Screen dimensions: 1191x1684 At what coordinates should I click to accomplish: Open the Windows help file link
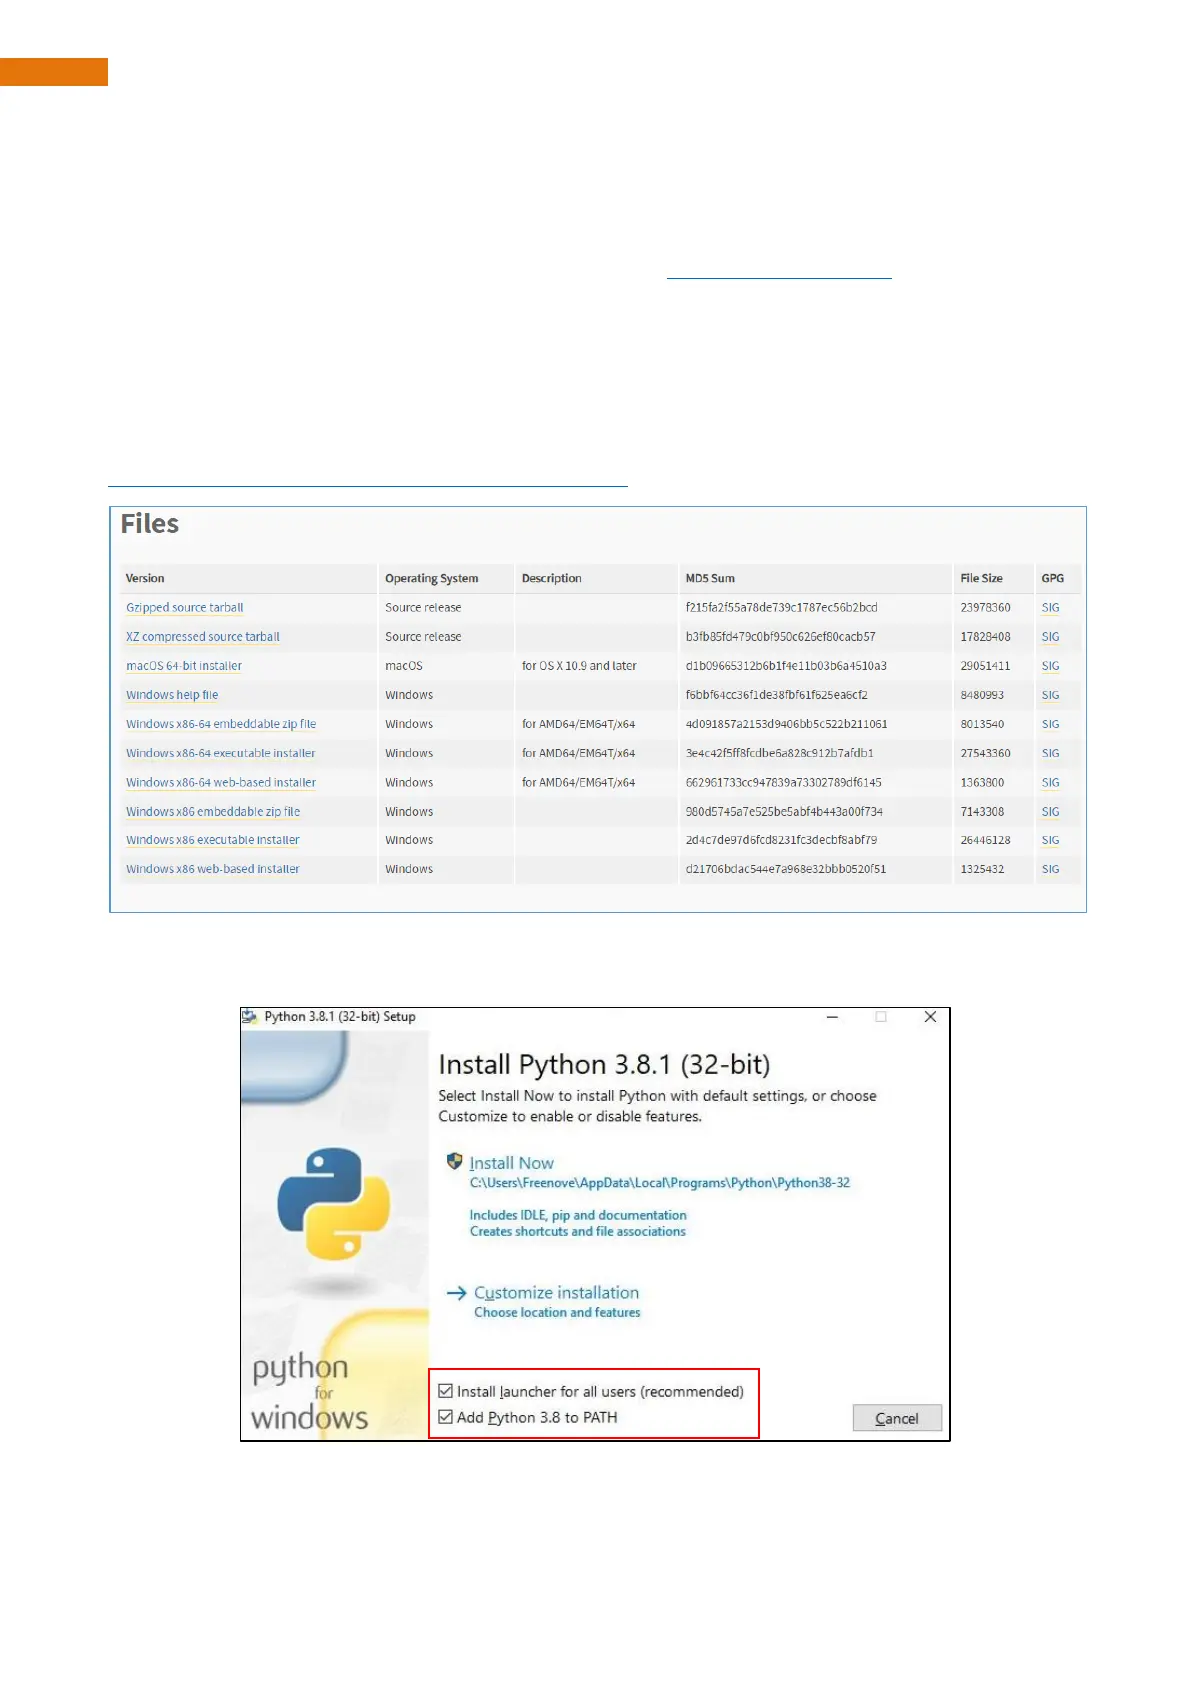[x=172, y=694]
